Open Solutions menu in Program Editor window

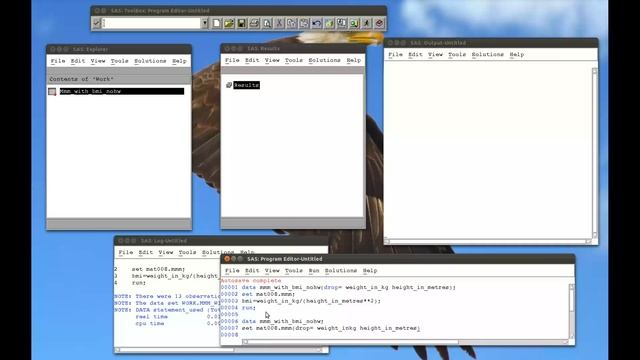[341, 271]
